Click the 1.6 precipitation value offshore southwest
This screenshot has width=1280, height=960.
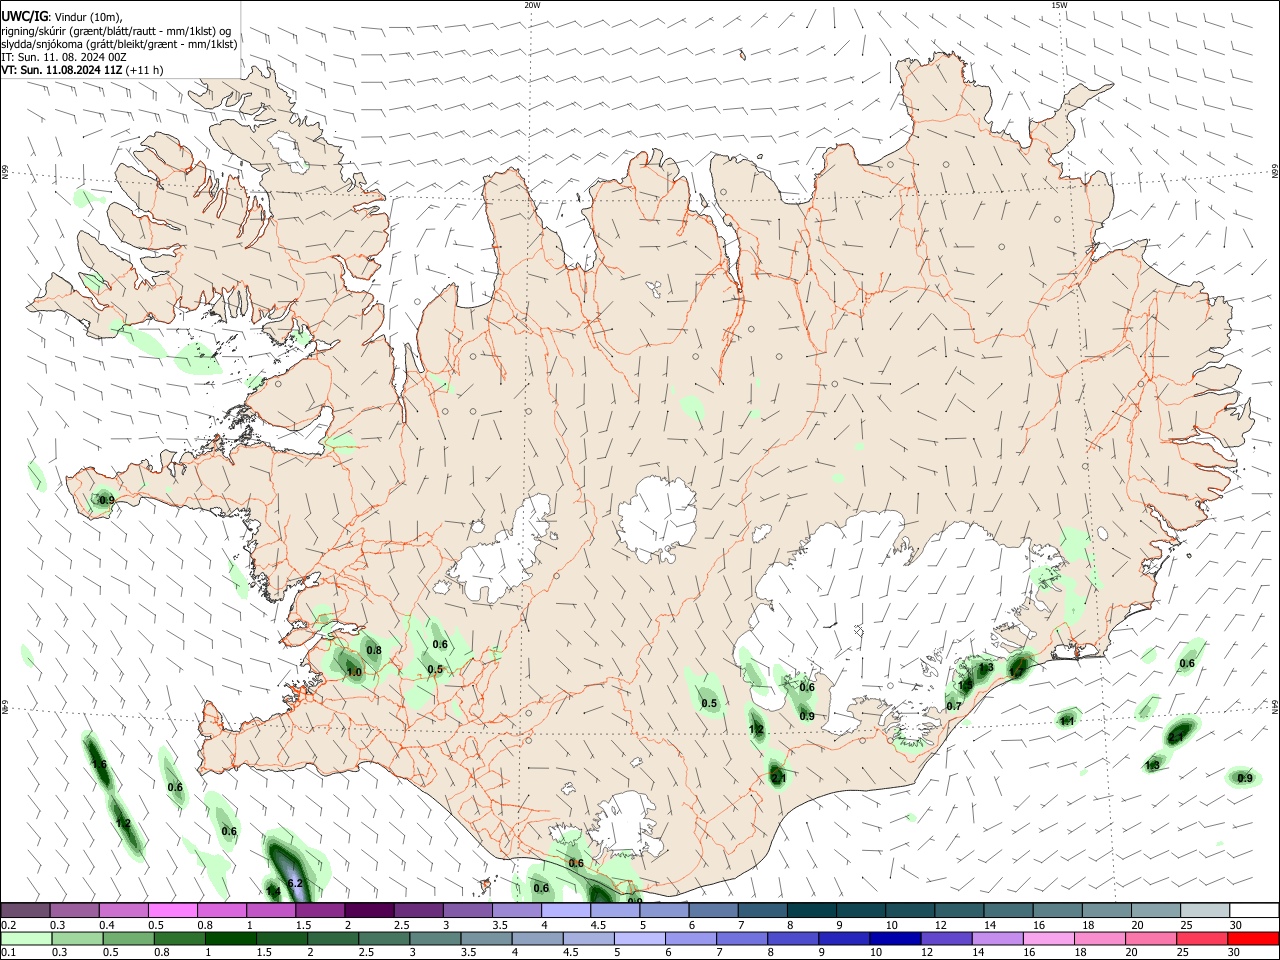(99, 764)
